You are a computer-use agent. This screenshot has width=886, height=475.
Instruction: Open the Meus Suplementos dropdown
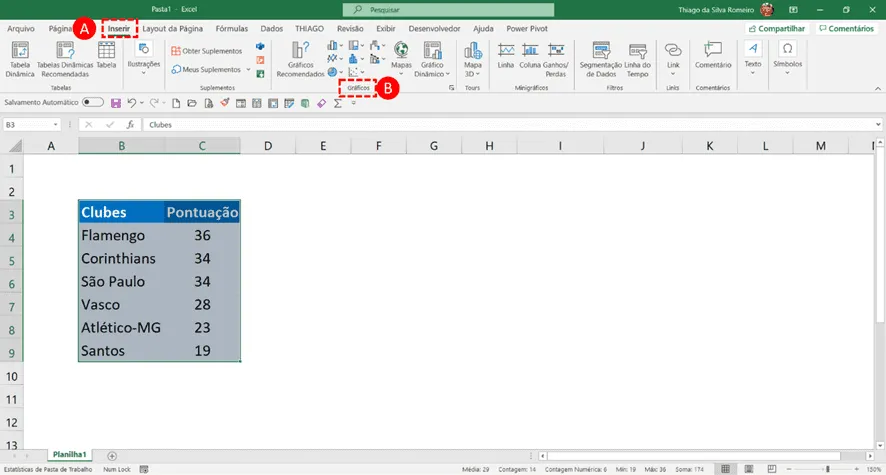(211, 69)
